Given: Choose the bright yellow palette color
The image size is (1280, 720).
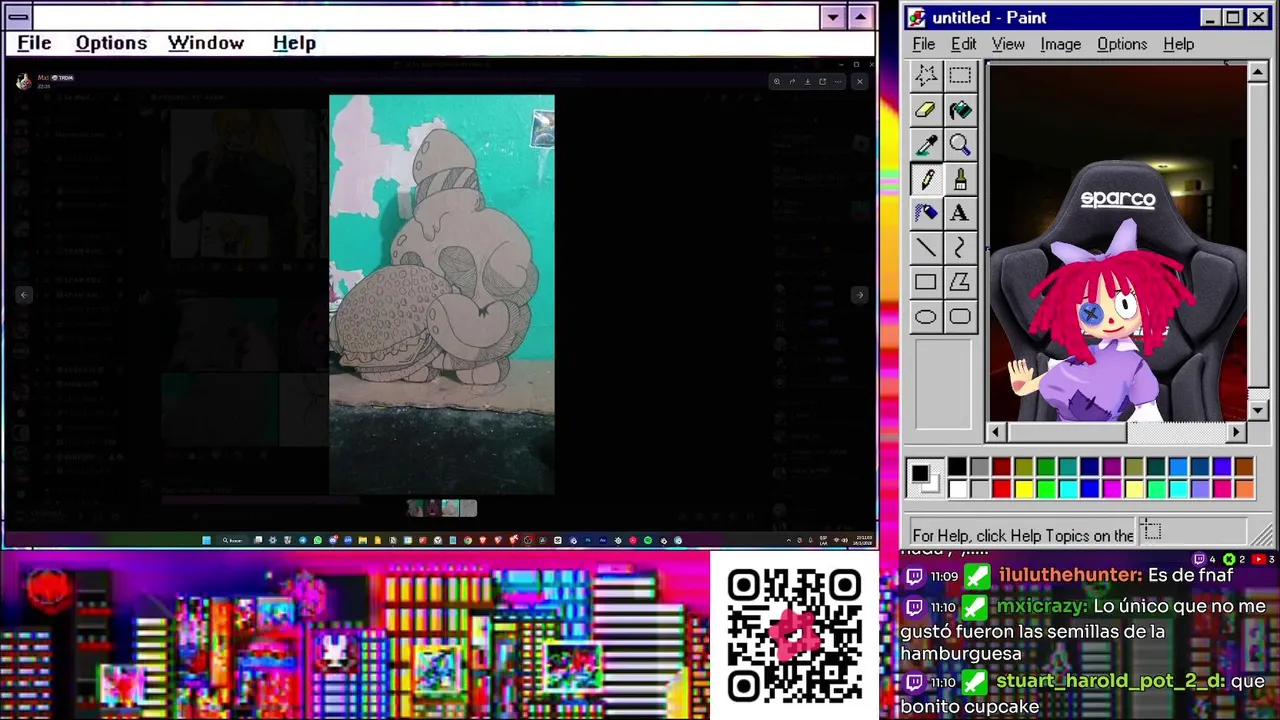Looking at the screenshot, I should coord(1023,489).
